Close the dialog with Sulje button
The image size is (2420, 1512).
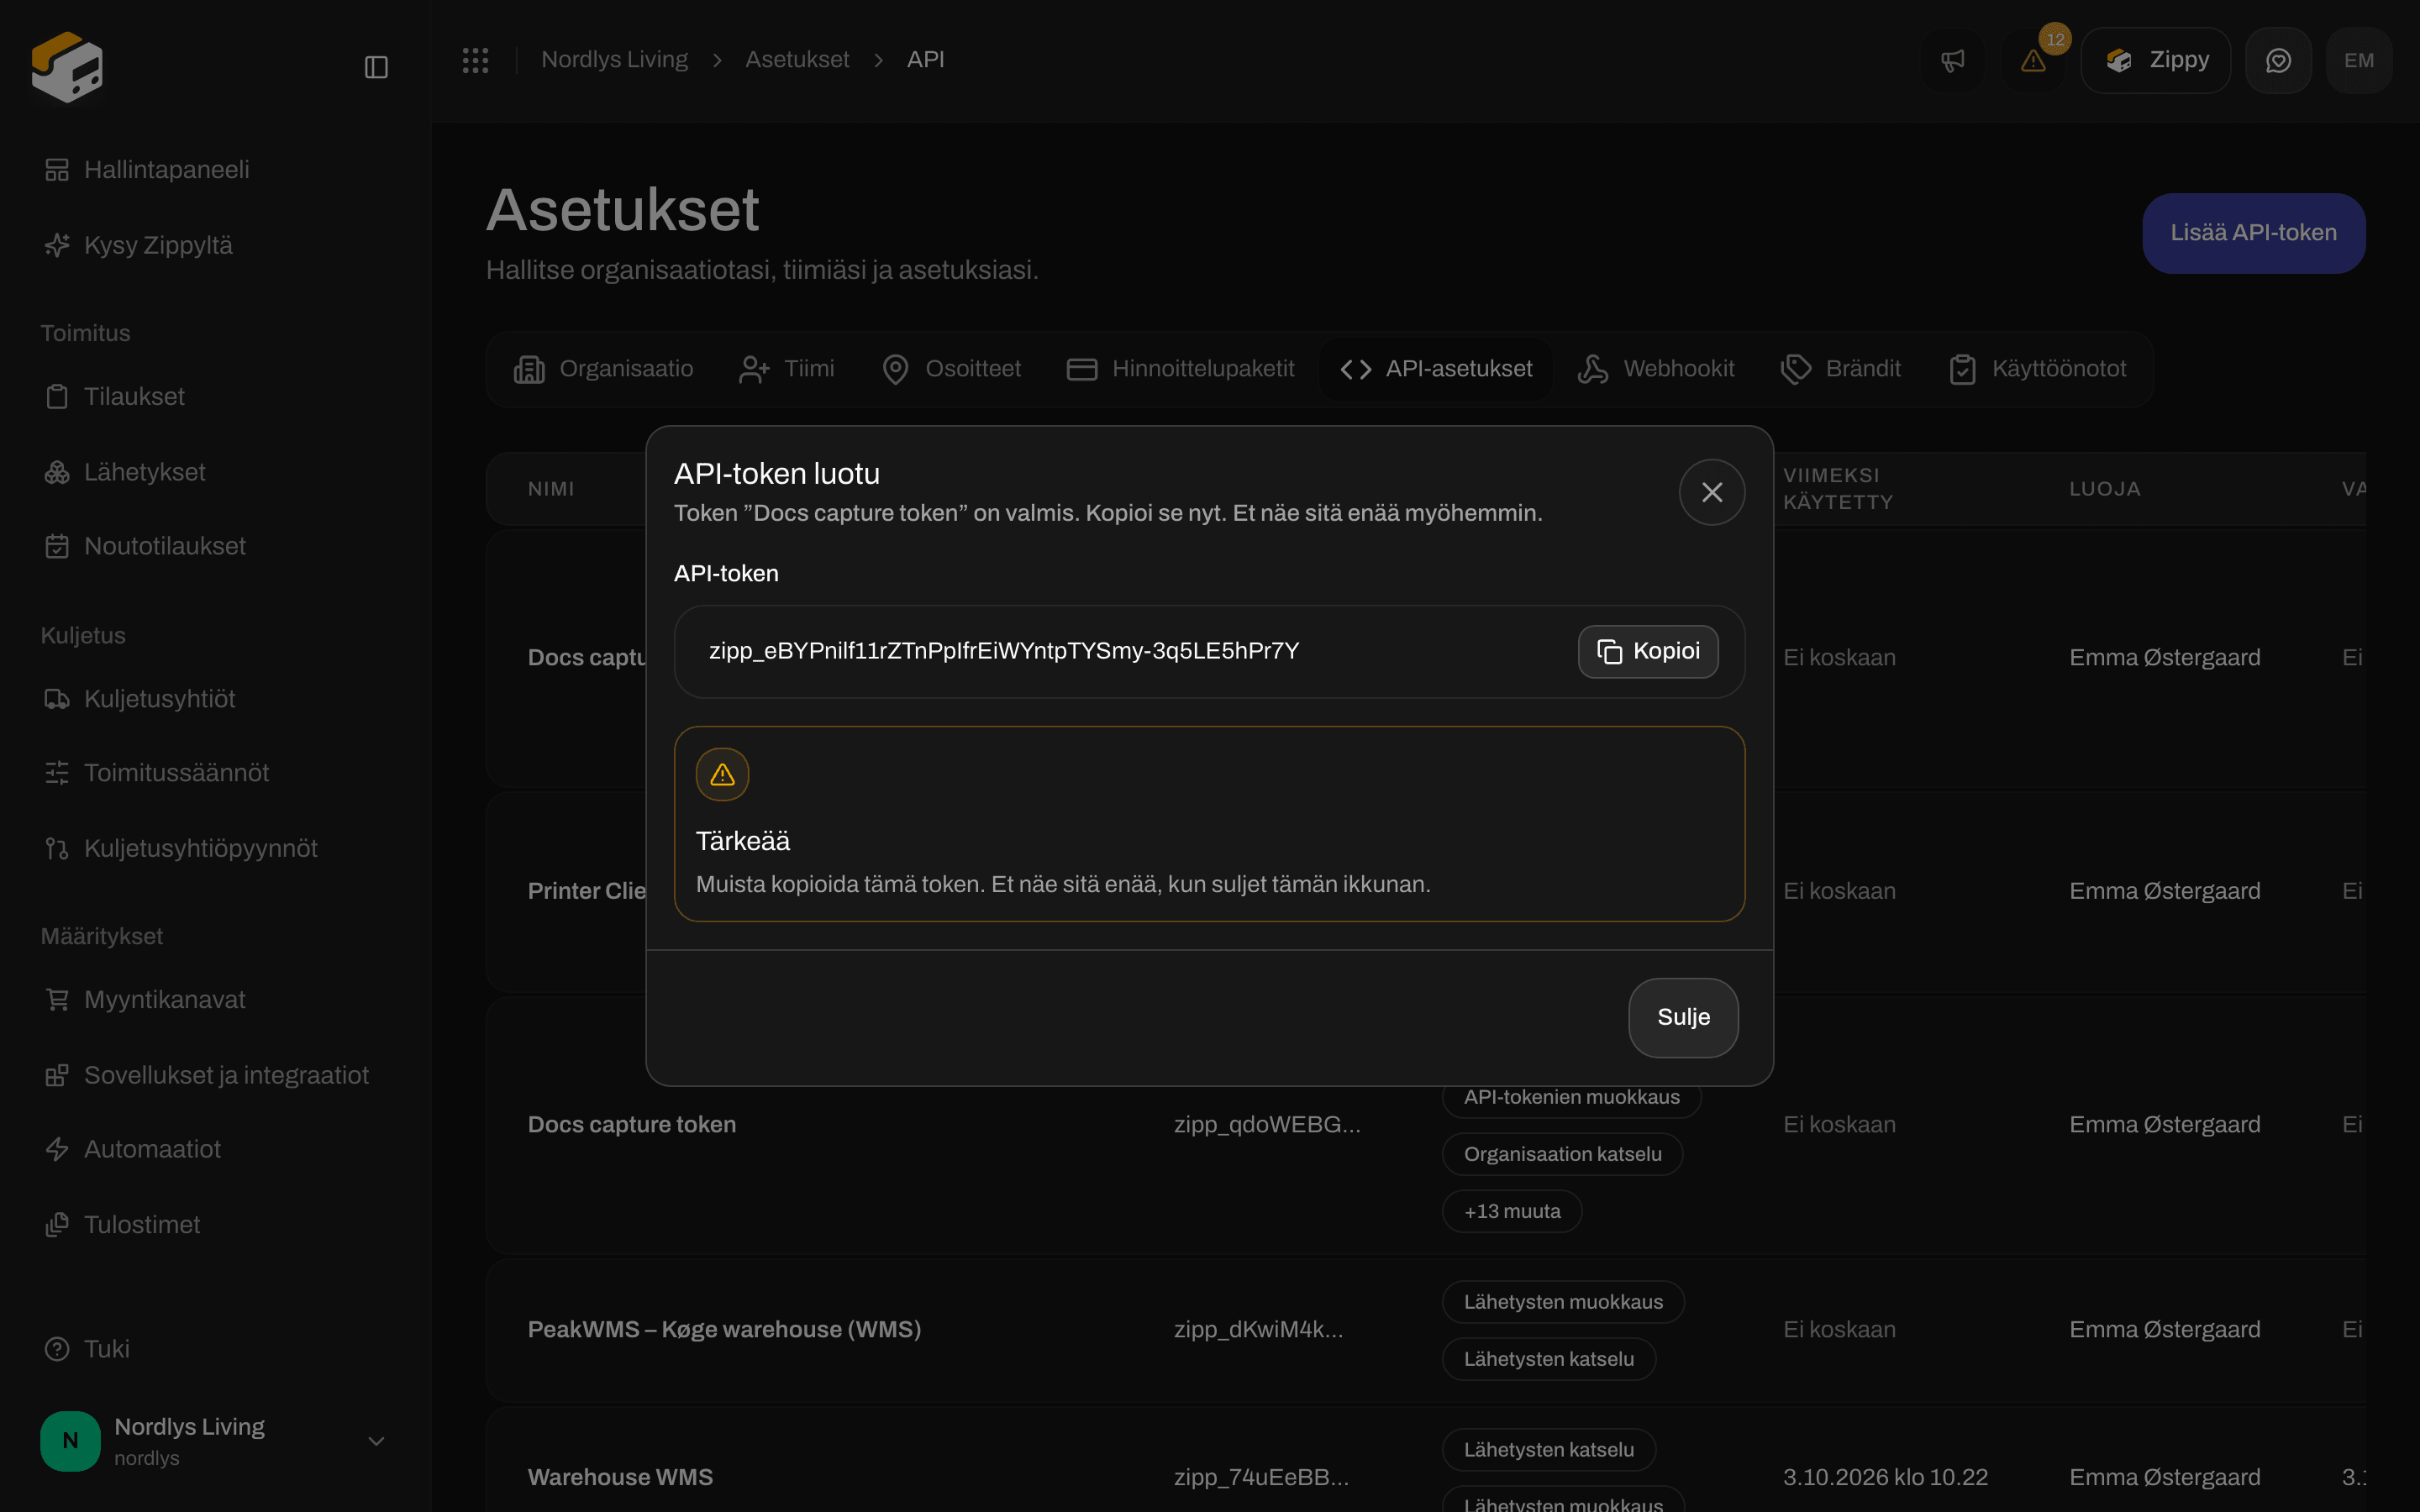pos(1683,1017)
